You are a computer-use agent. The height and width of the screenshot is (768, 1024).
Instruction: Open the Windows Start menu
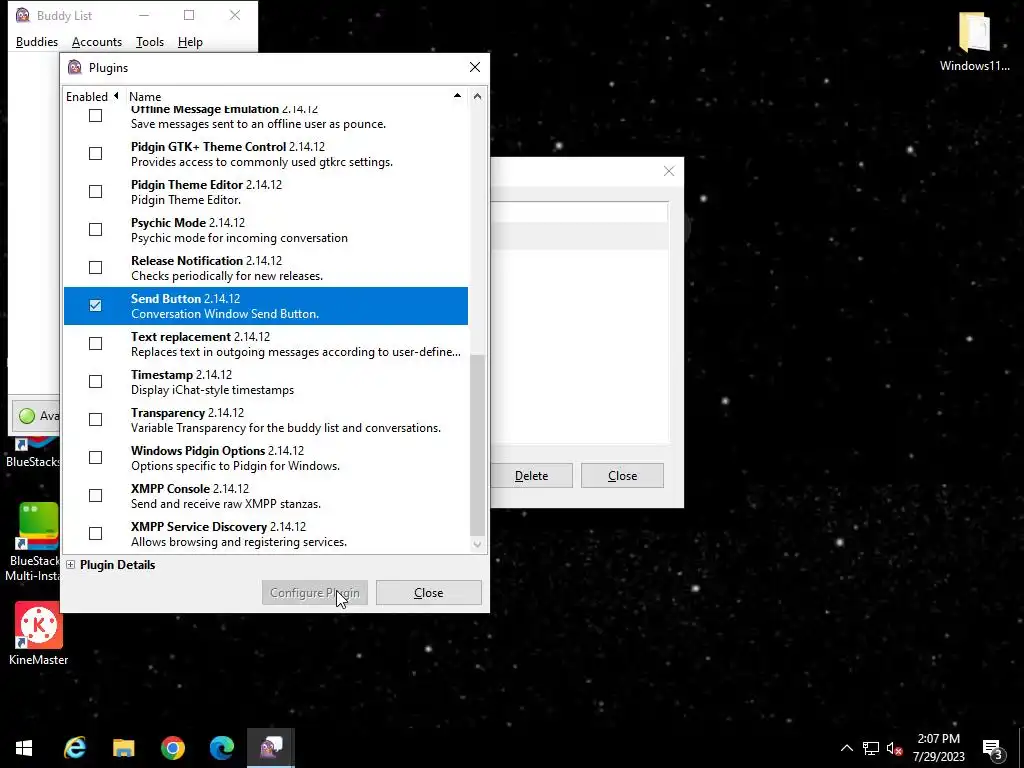tap(24, 748)
